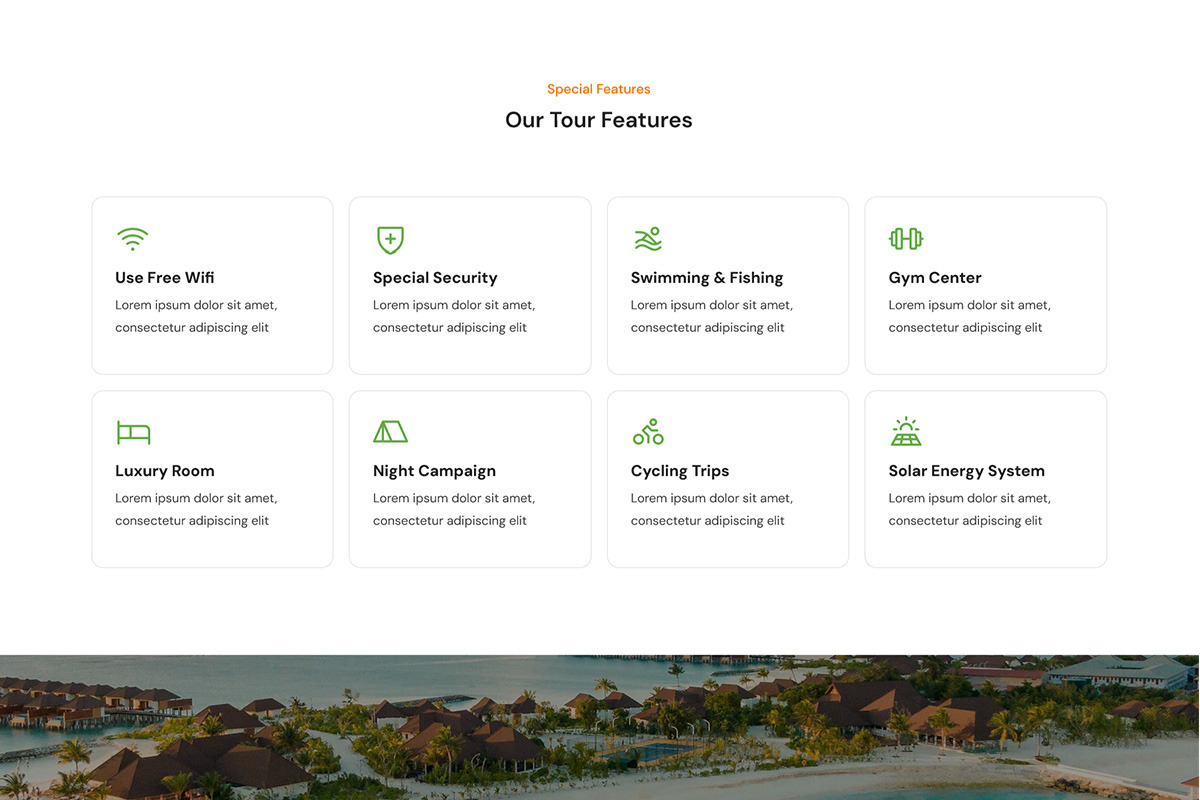Click the Our Tour Features title
Image resolution: width=1200 pixels, height=800 pixels.
[599, 120]
